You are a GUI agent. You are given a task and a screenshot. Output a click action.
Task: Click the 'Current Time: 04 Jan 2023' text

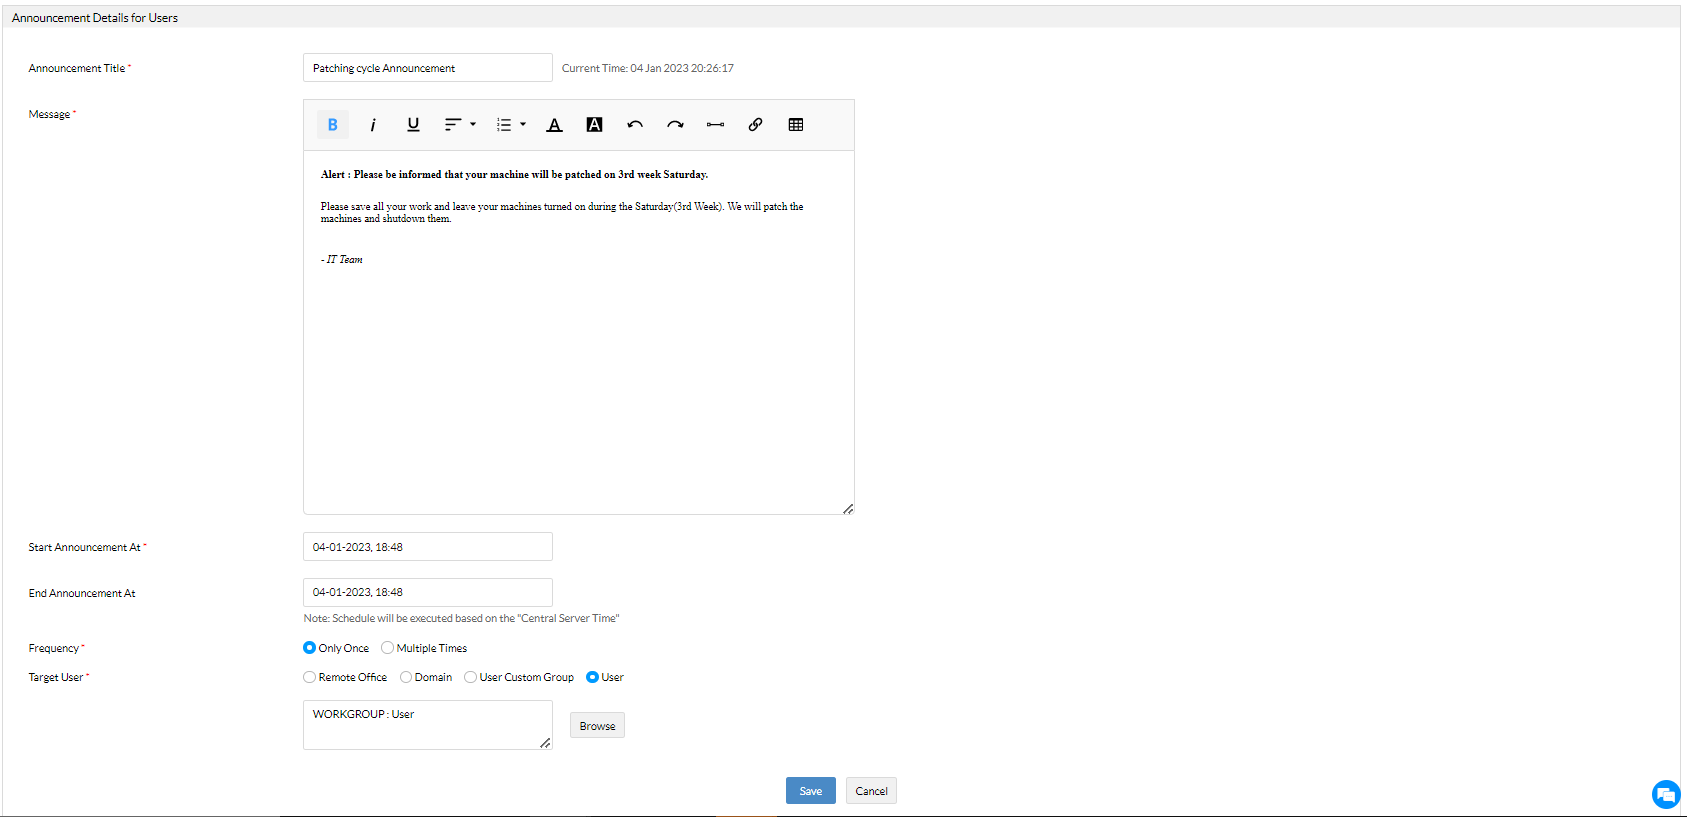pyautogui.click(x=648, y=68)
